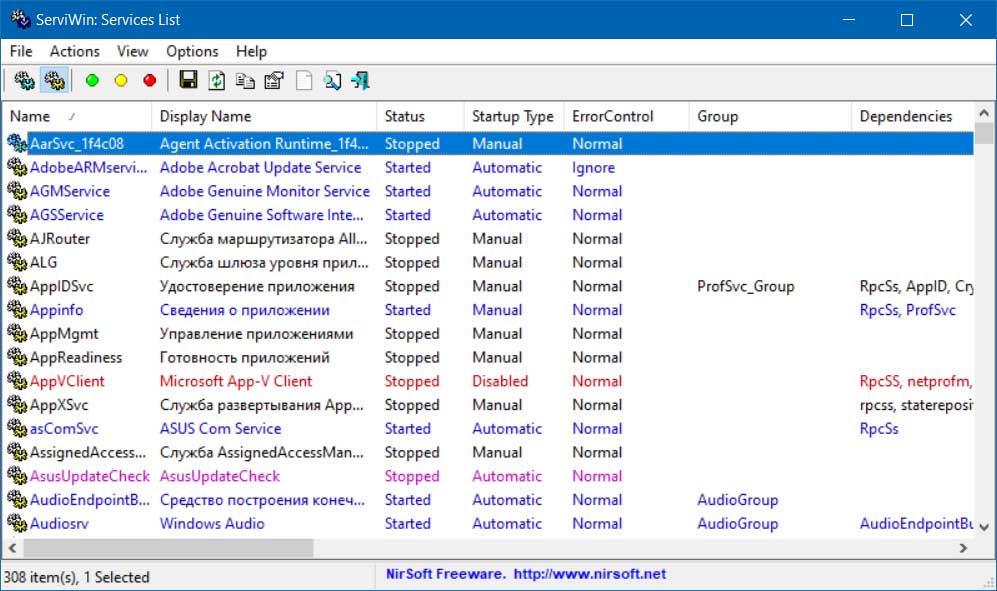This screenshot has width=997, height=591.
Task: Sort by the Status column header
Action: coord(420,116)
